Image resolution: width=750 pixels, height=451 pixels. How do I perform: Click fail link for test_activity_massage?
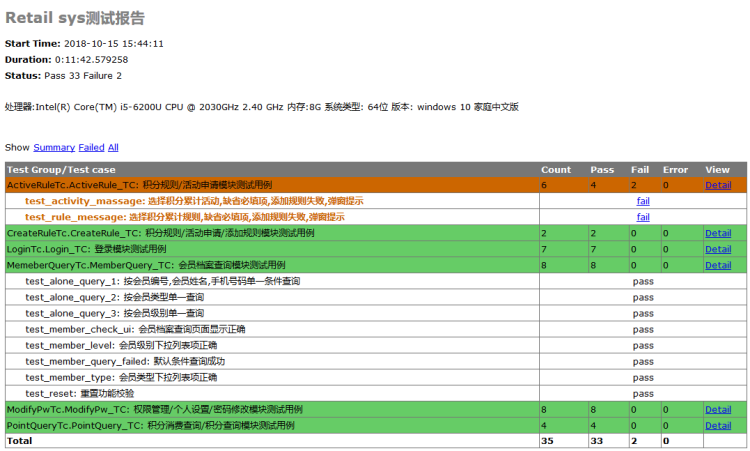pos(643,201)
